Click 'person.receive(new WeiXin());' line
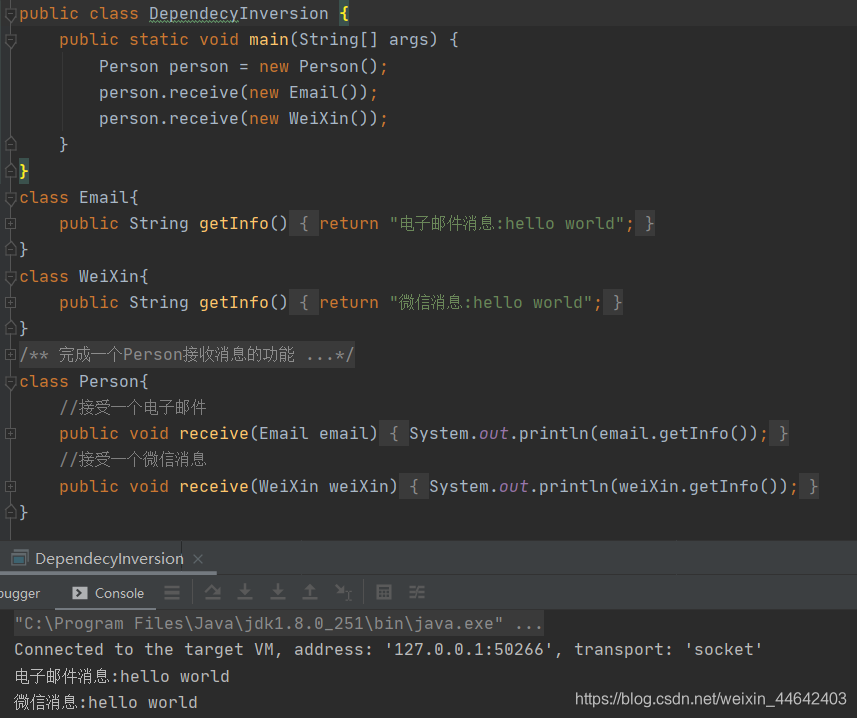857x718 pixels. 243,119
